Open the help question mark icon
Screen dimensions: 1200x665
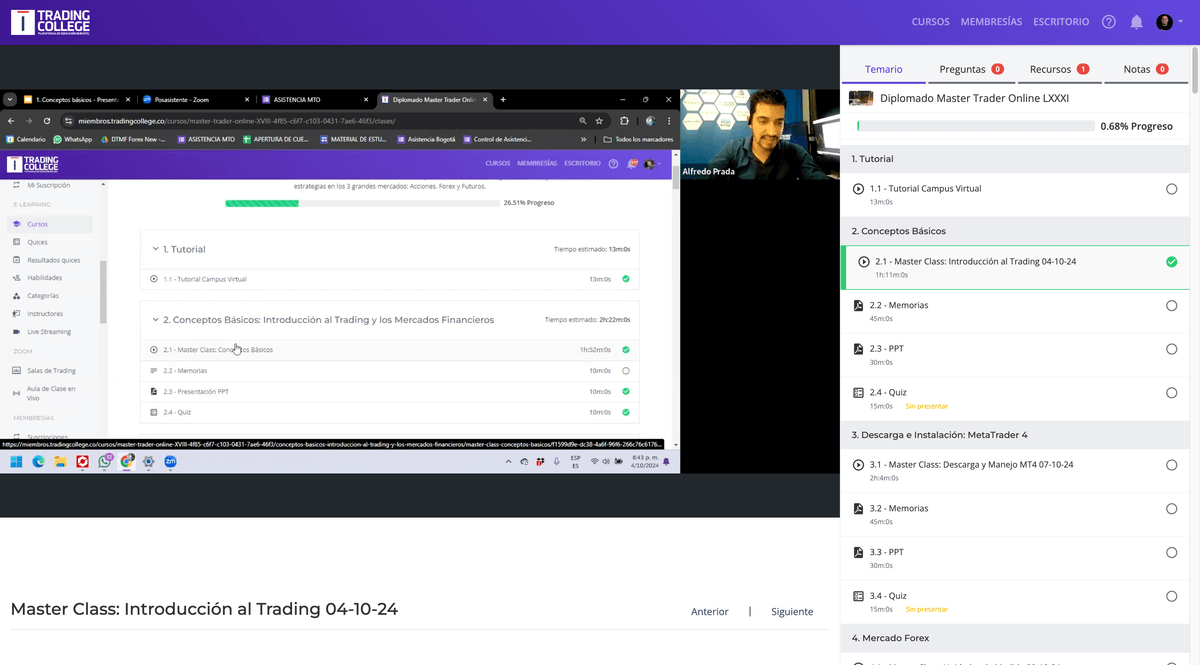pos(1108,22)
